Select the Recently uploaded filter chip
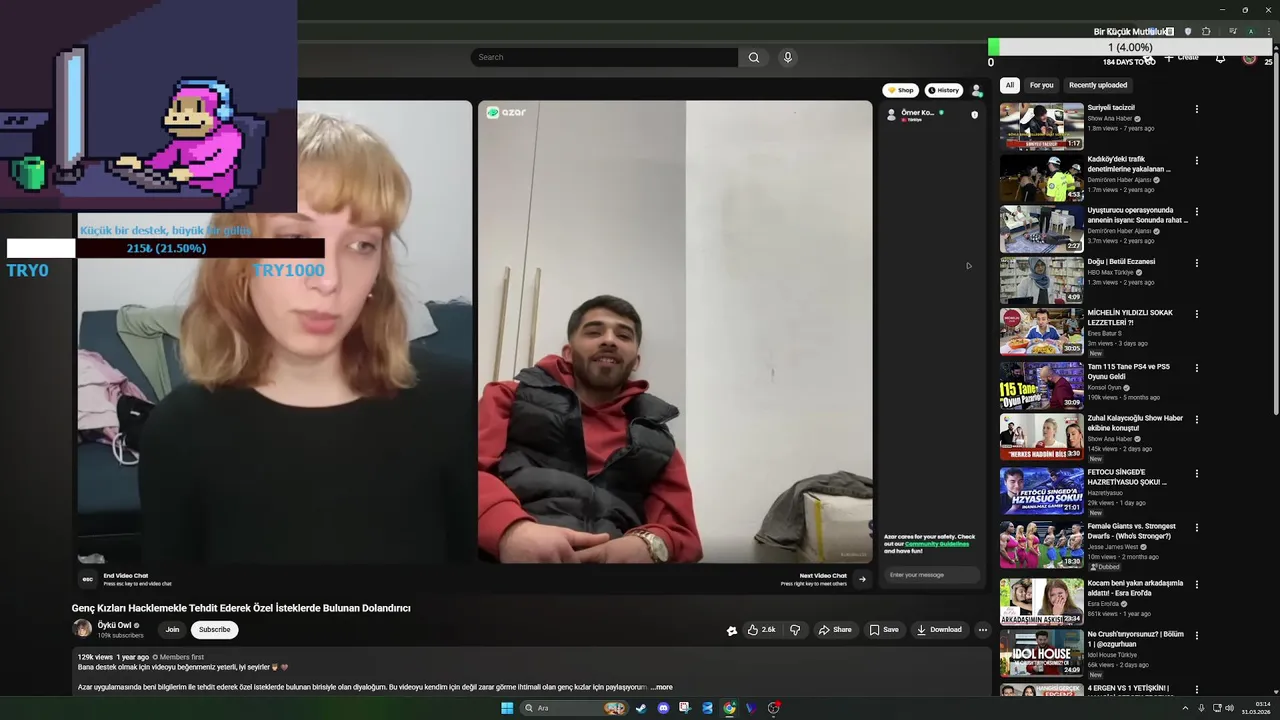Screen dimensions: 1280x720 click(1098, 85)
